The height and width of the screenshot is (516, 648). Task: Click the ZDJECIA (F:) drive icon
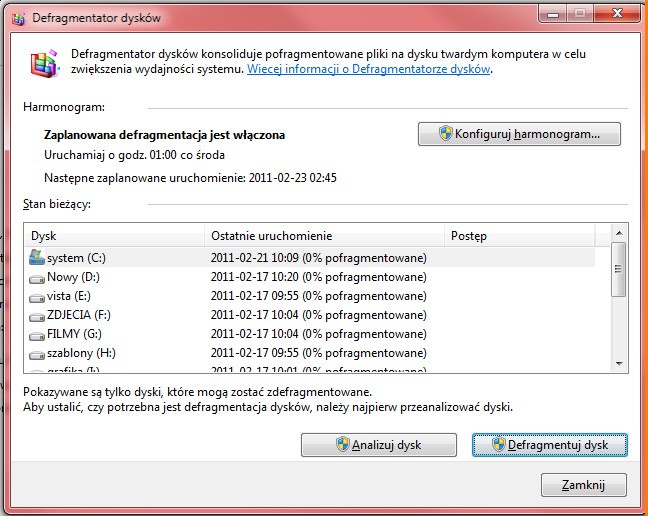[38, 315]
